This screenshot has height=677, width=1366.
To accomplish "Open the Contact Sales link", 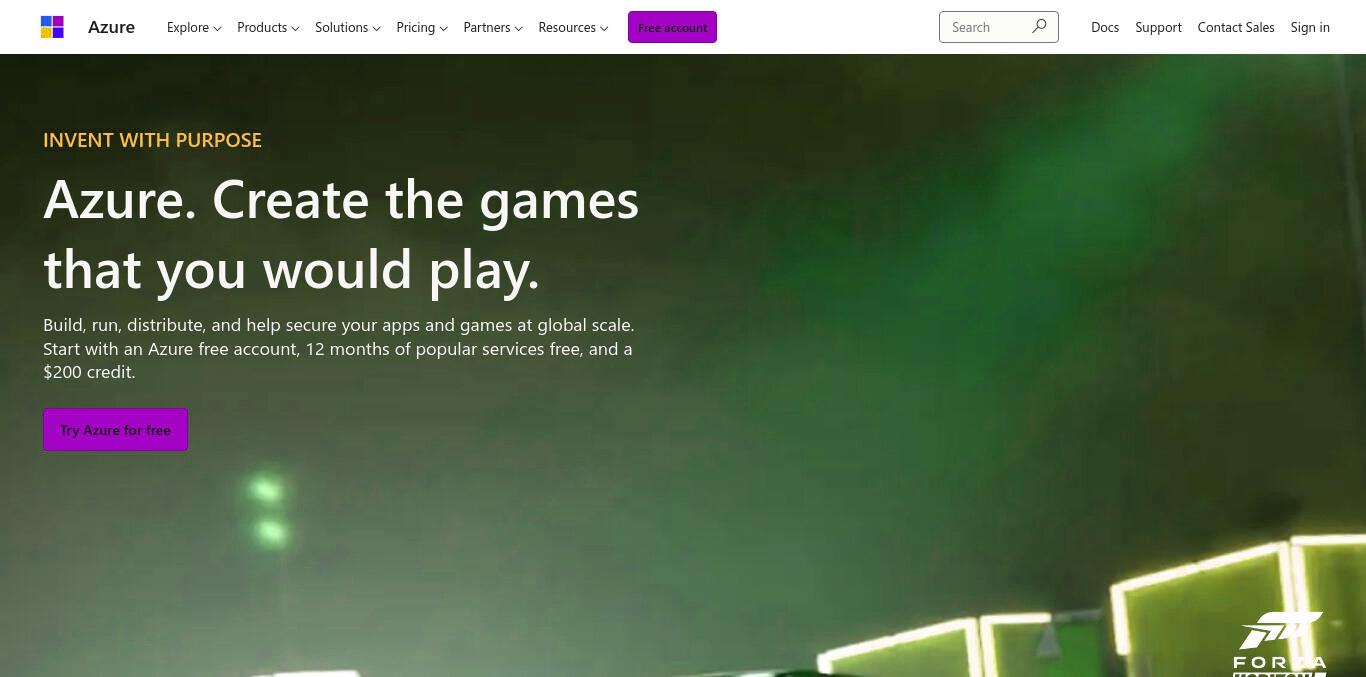I will coord(1236,27).
